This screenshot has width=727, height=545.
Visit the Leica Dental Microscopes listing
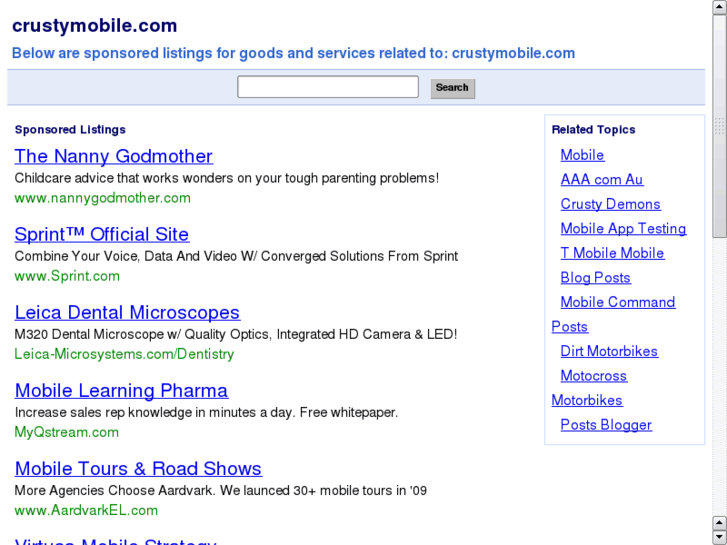click(x=127, y=313)
